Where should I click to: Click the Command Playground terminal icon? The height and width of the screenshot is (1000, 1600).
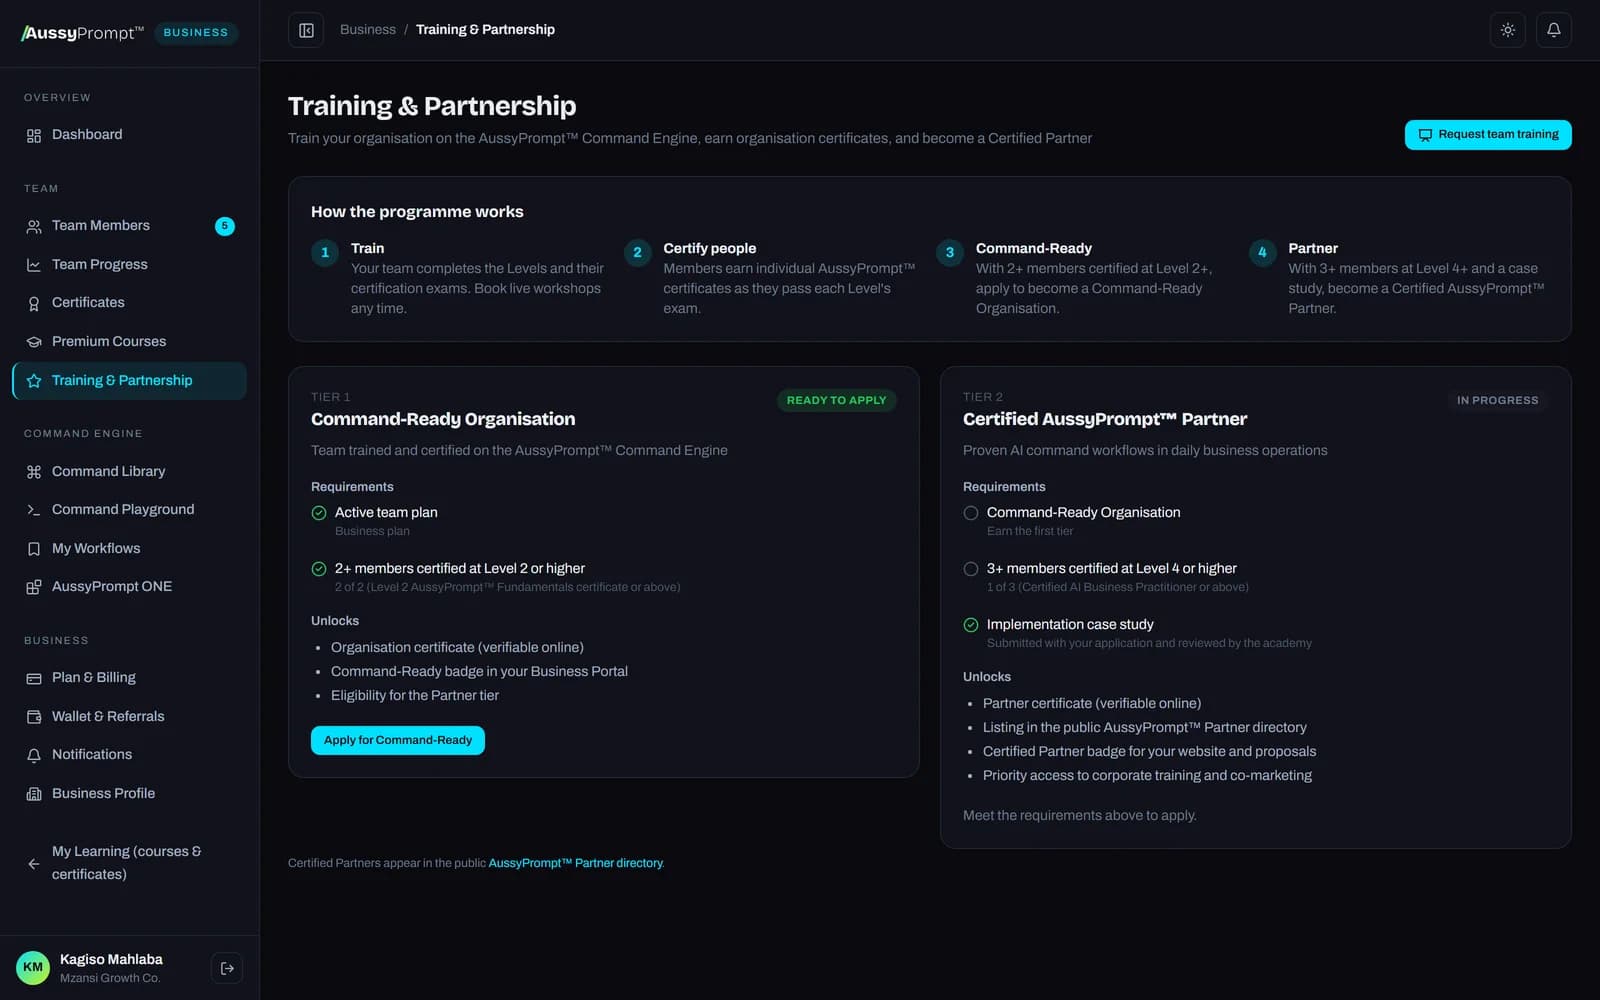(34, 510)
